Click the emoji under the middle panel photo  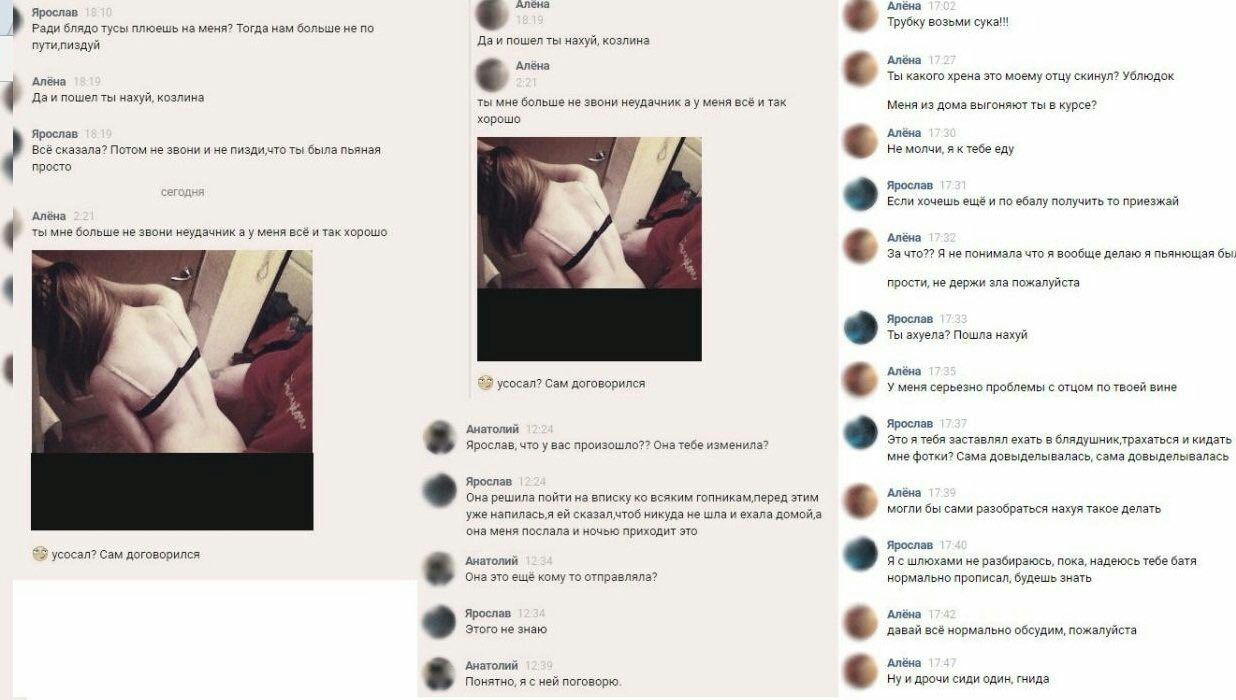(485, 383)
